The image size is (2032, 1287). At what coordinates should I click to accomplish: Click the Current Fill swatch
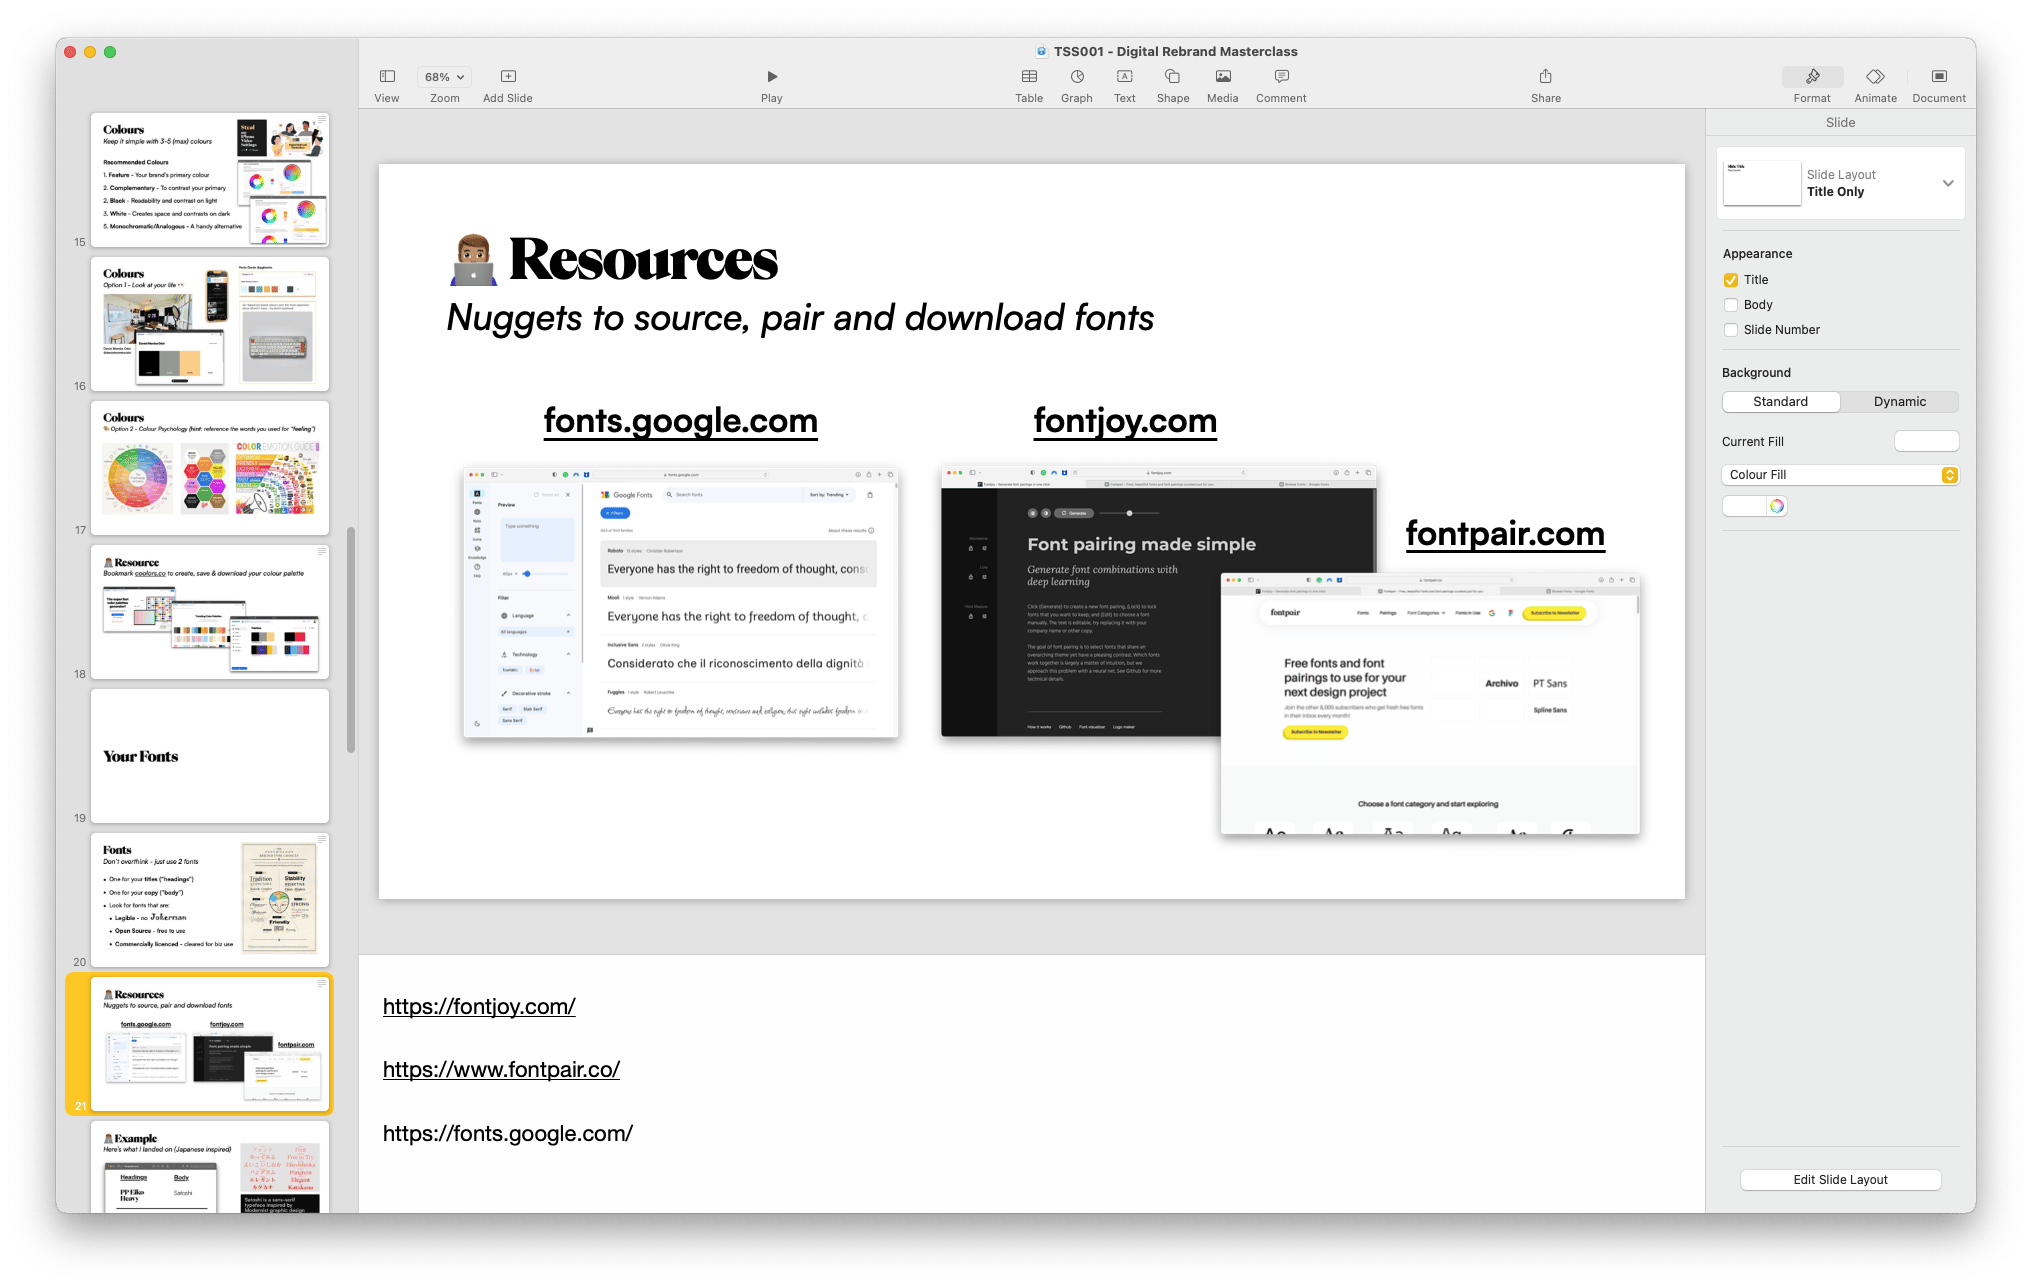point(1927,442)
